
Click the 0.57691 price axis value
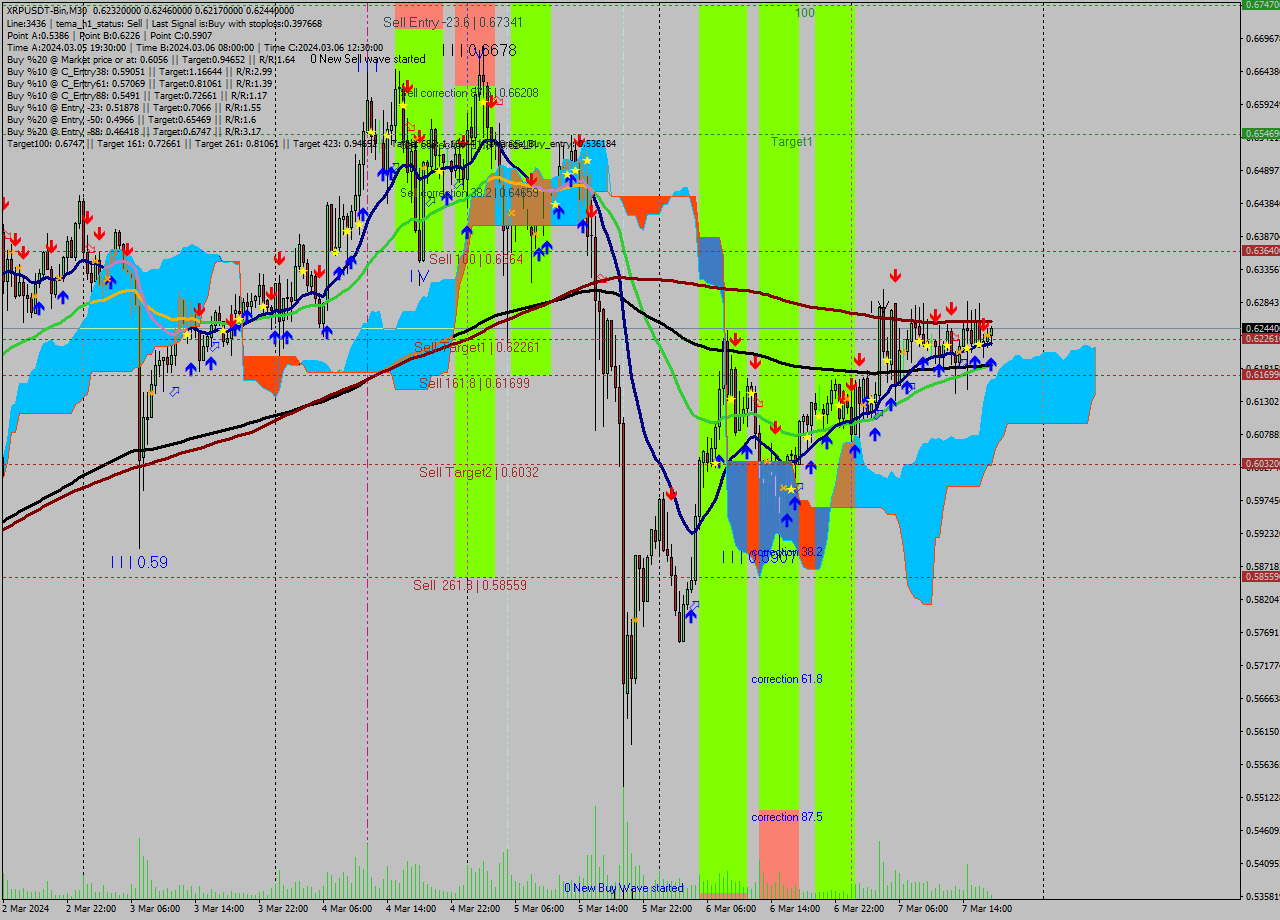1262,632
